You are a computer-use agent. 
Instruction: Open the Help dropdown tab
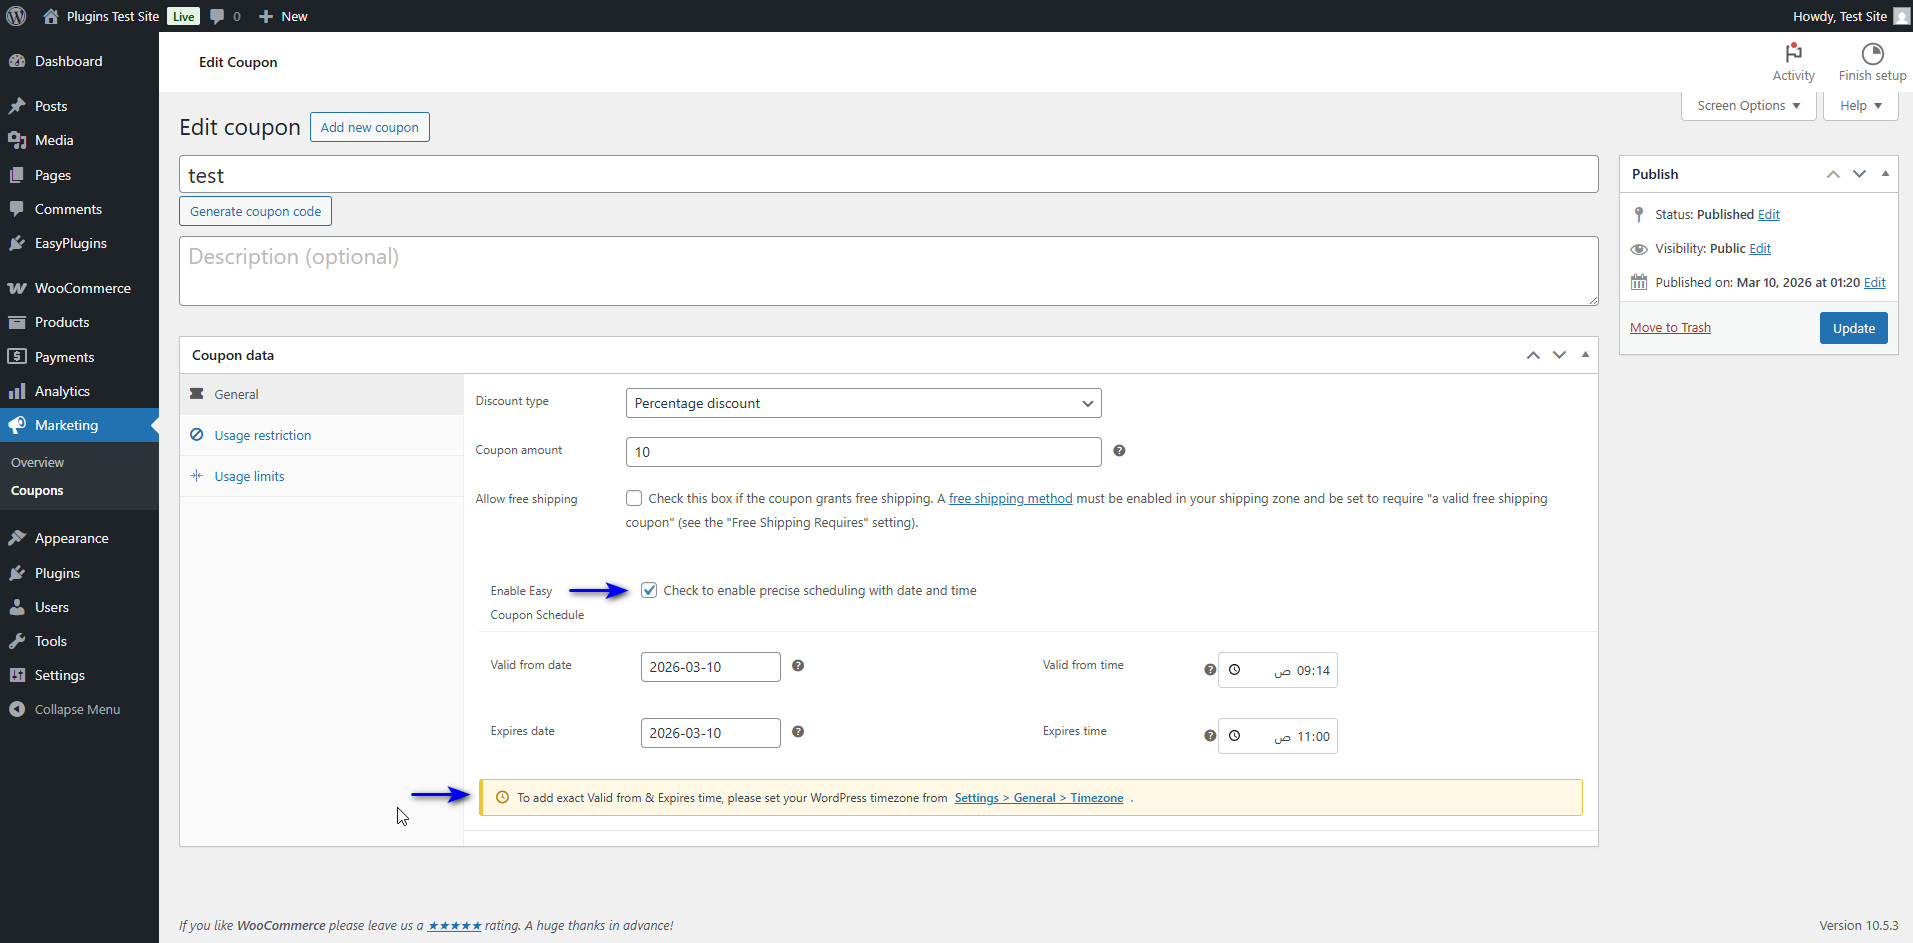pos(1860,106)
